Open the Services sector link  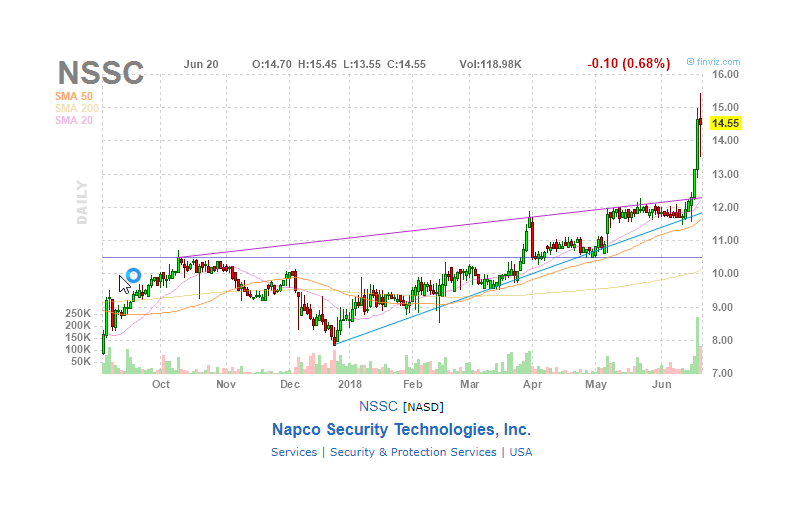pyautogui.click(x=294, y=452)
